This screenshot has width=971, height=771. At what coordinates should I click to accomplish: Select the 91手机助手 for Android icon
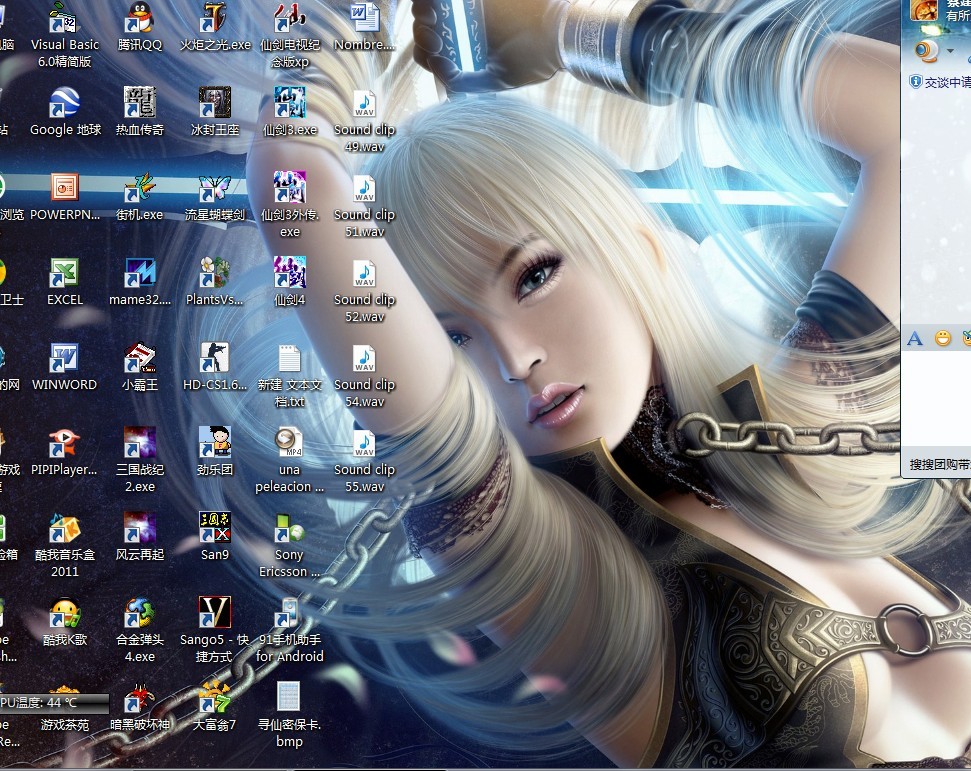[x=289, y=614]
